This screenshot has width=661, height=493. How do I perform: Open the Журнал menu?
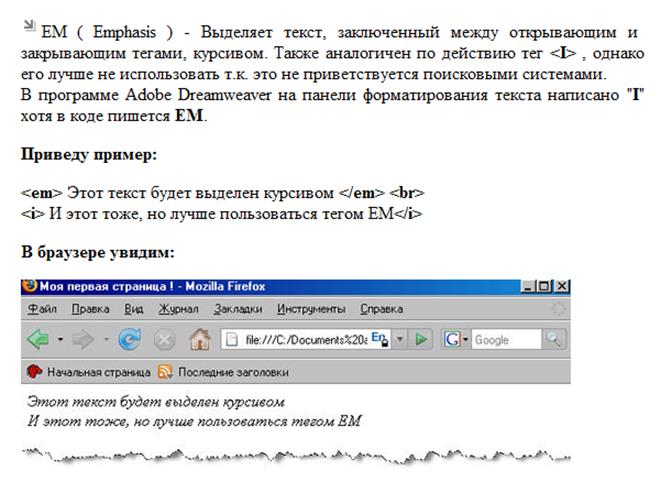tap(179, 309)
